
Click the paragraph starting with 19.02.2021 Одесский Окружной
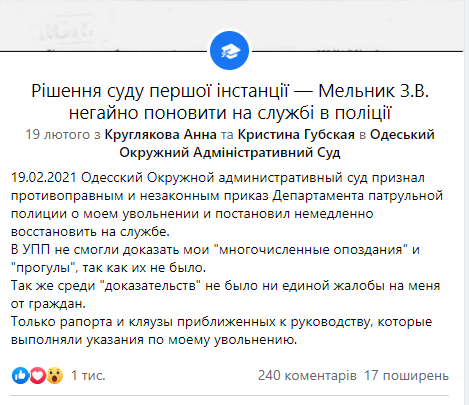coord(227,204)
